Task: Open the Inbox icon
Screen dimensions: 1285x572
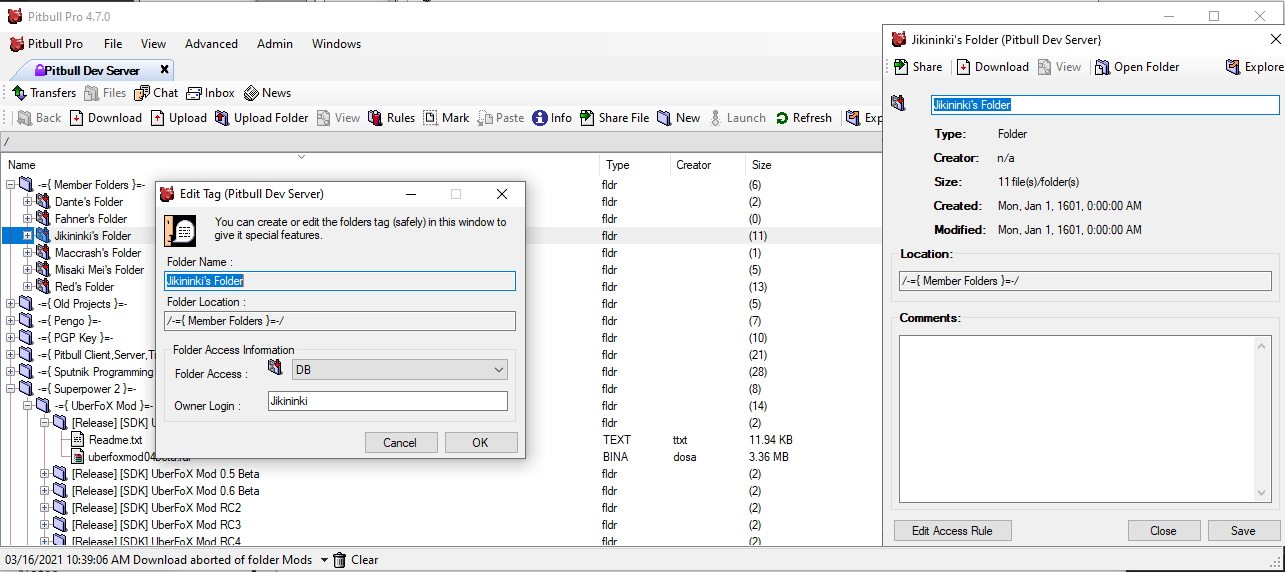Action: [x=194, y=93]
